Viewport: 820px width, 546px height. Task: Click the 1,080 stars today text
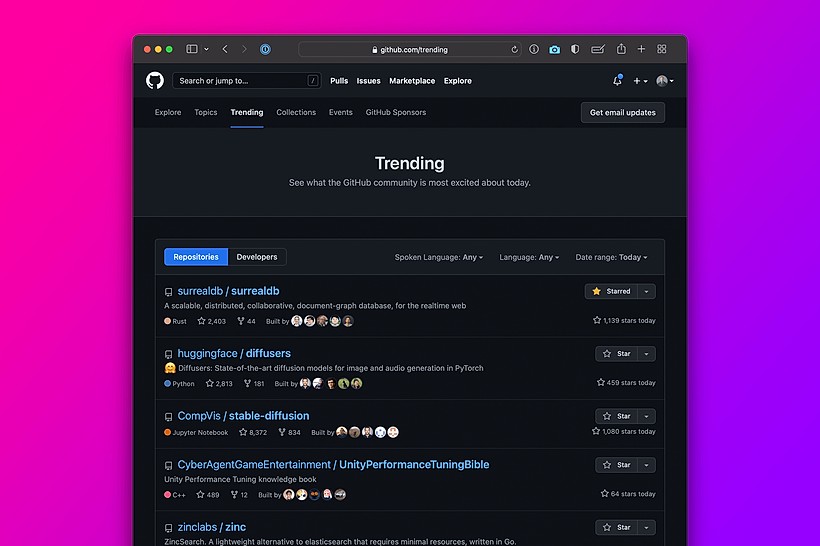pyautogui.click(x=623, y=431)
